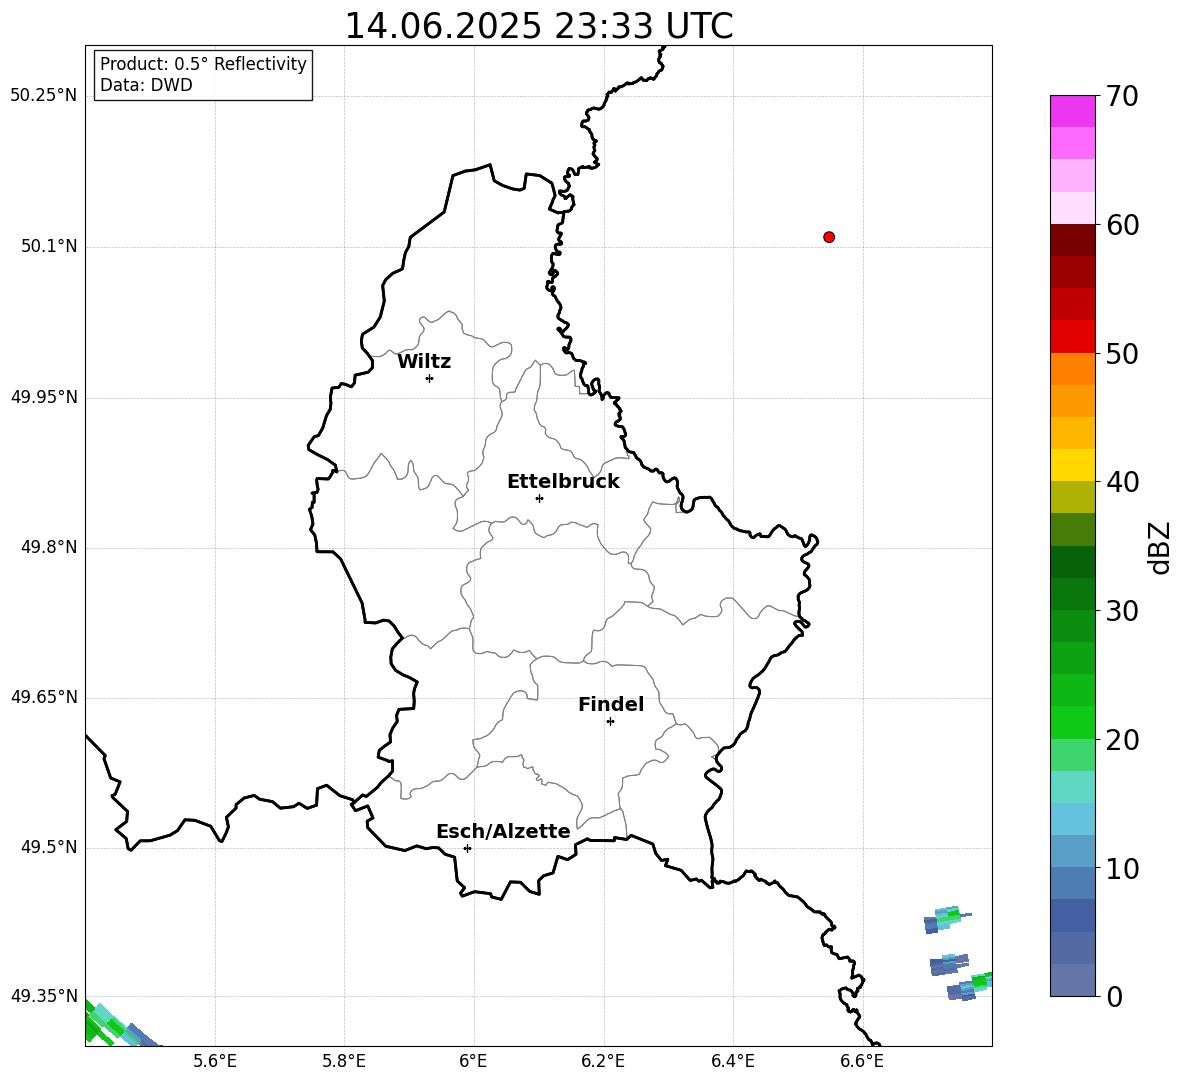Click the title 14.06.2025 23:33 UTC
This screenshot has height=1081, width=1184.
pos(539,26)
